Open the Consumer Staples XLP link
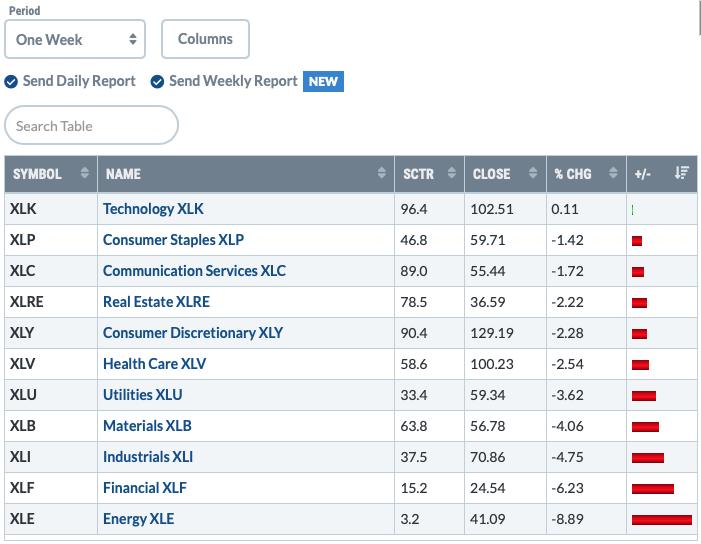Screen dimensions: 701x544 coord(173,240)
